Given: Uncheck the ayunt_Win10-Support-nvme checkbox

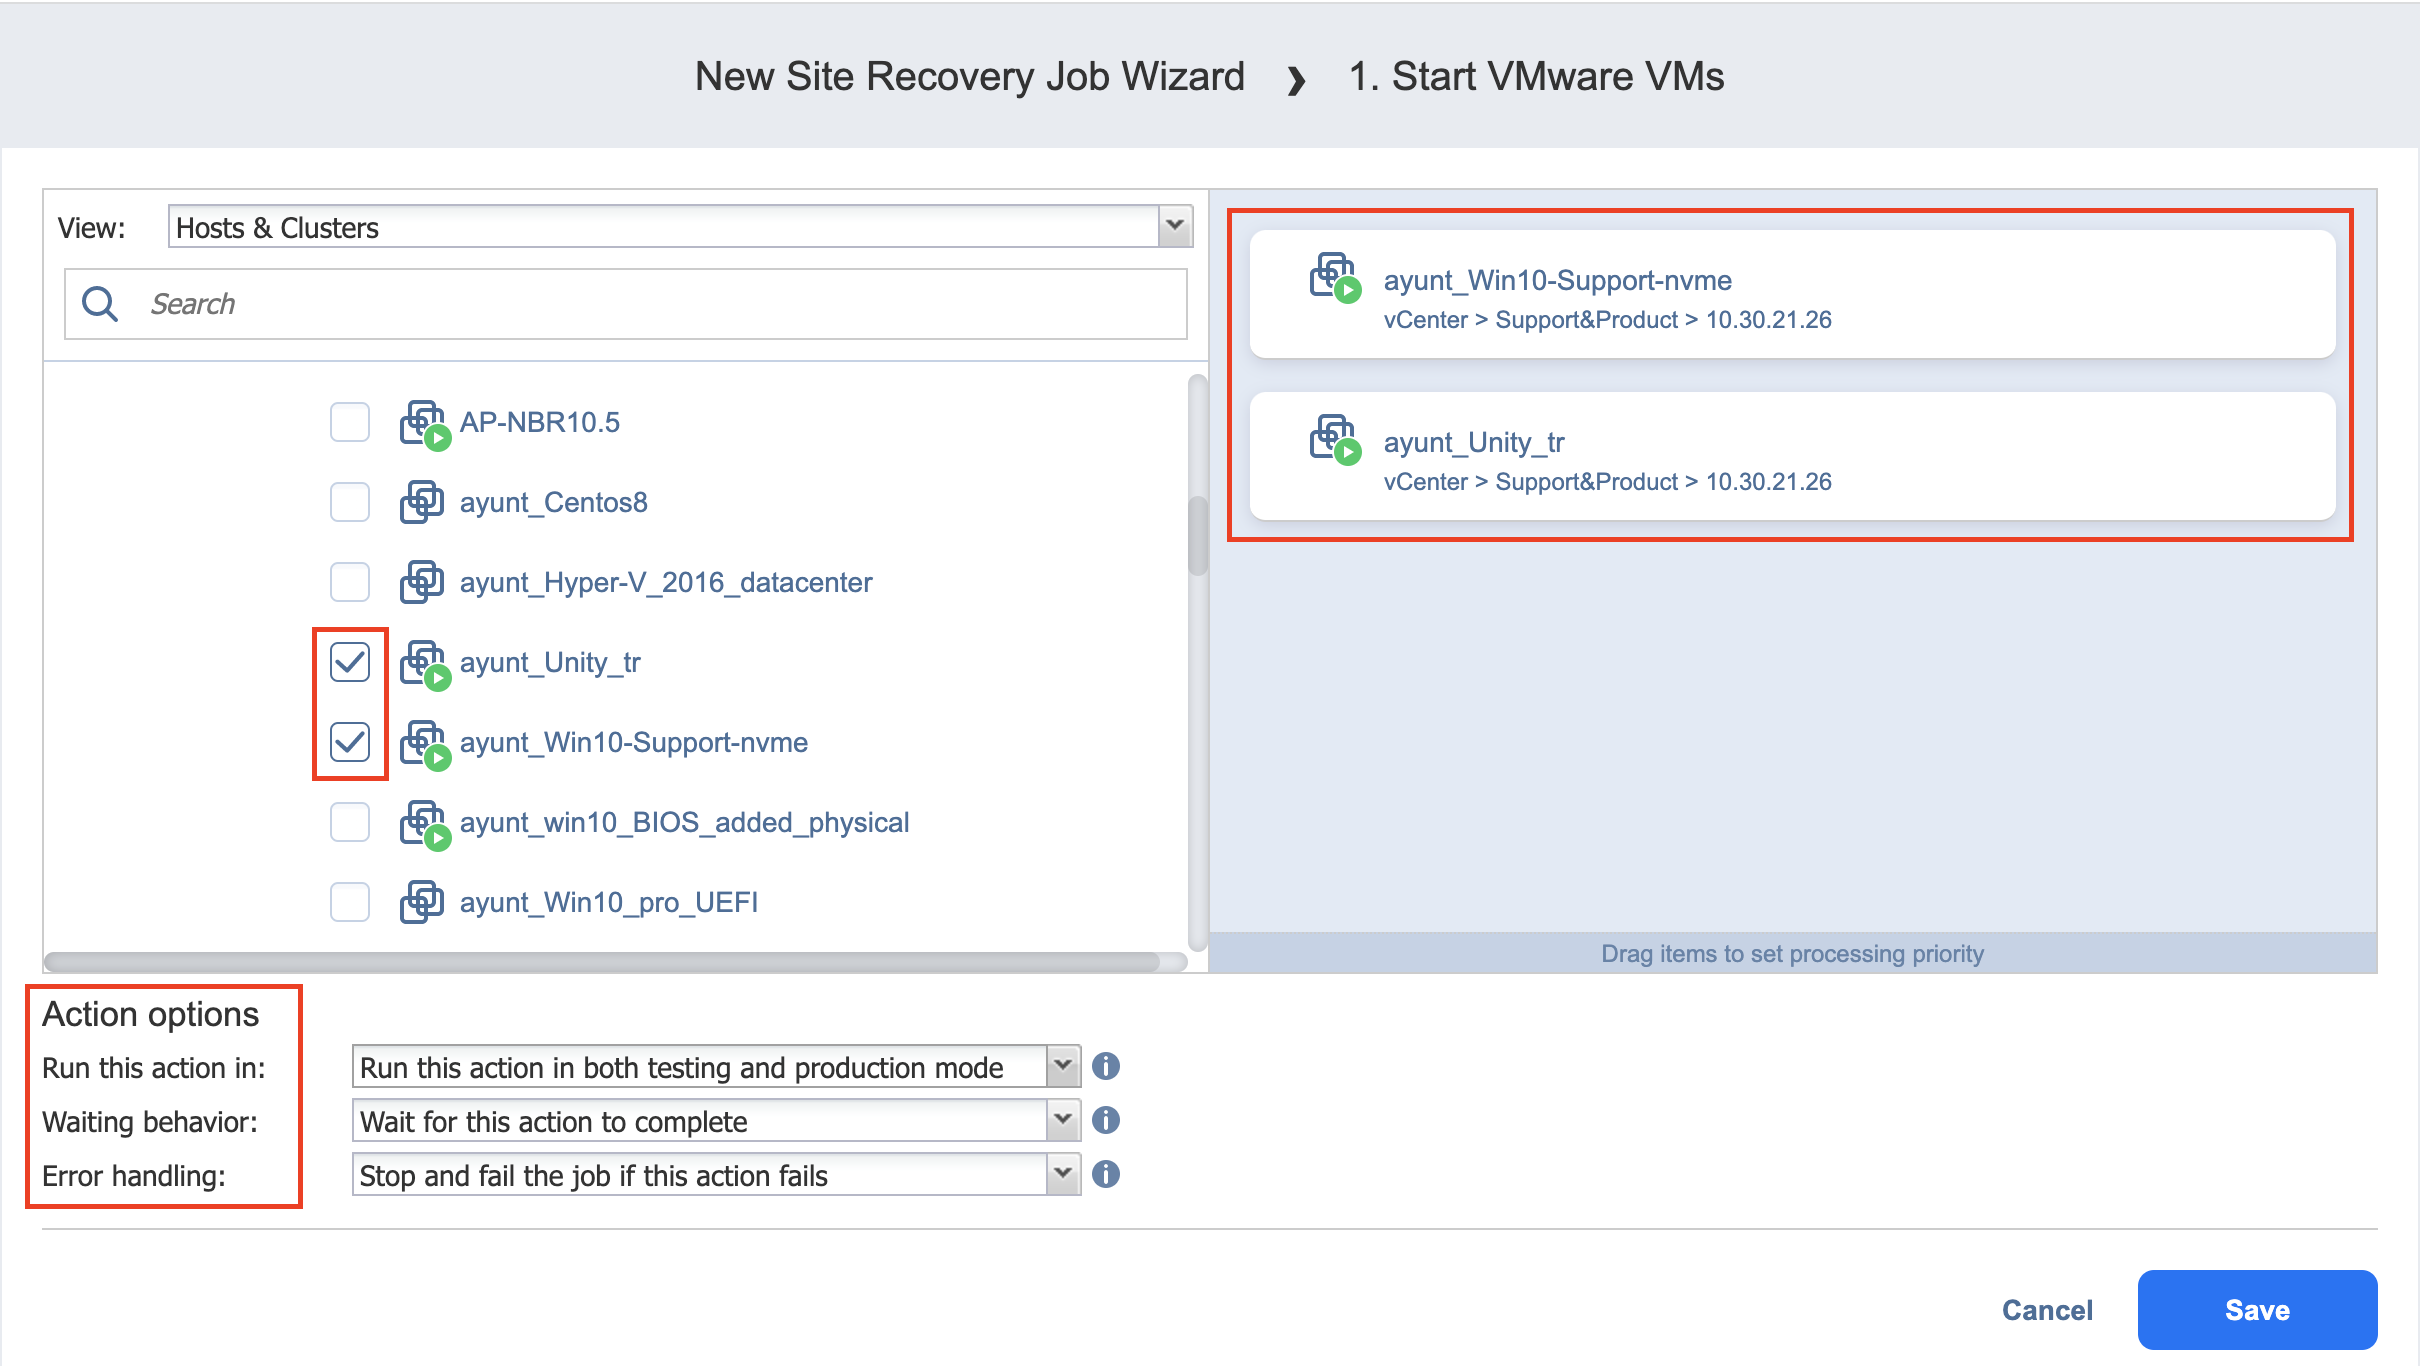Looking at the screenshot, I should (350, 742).
